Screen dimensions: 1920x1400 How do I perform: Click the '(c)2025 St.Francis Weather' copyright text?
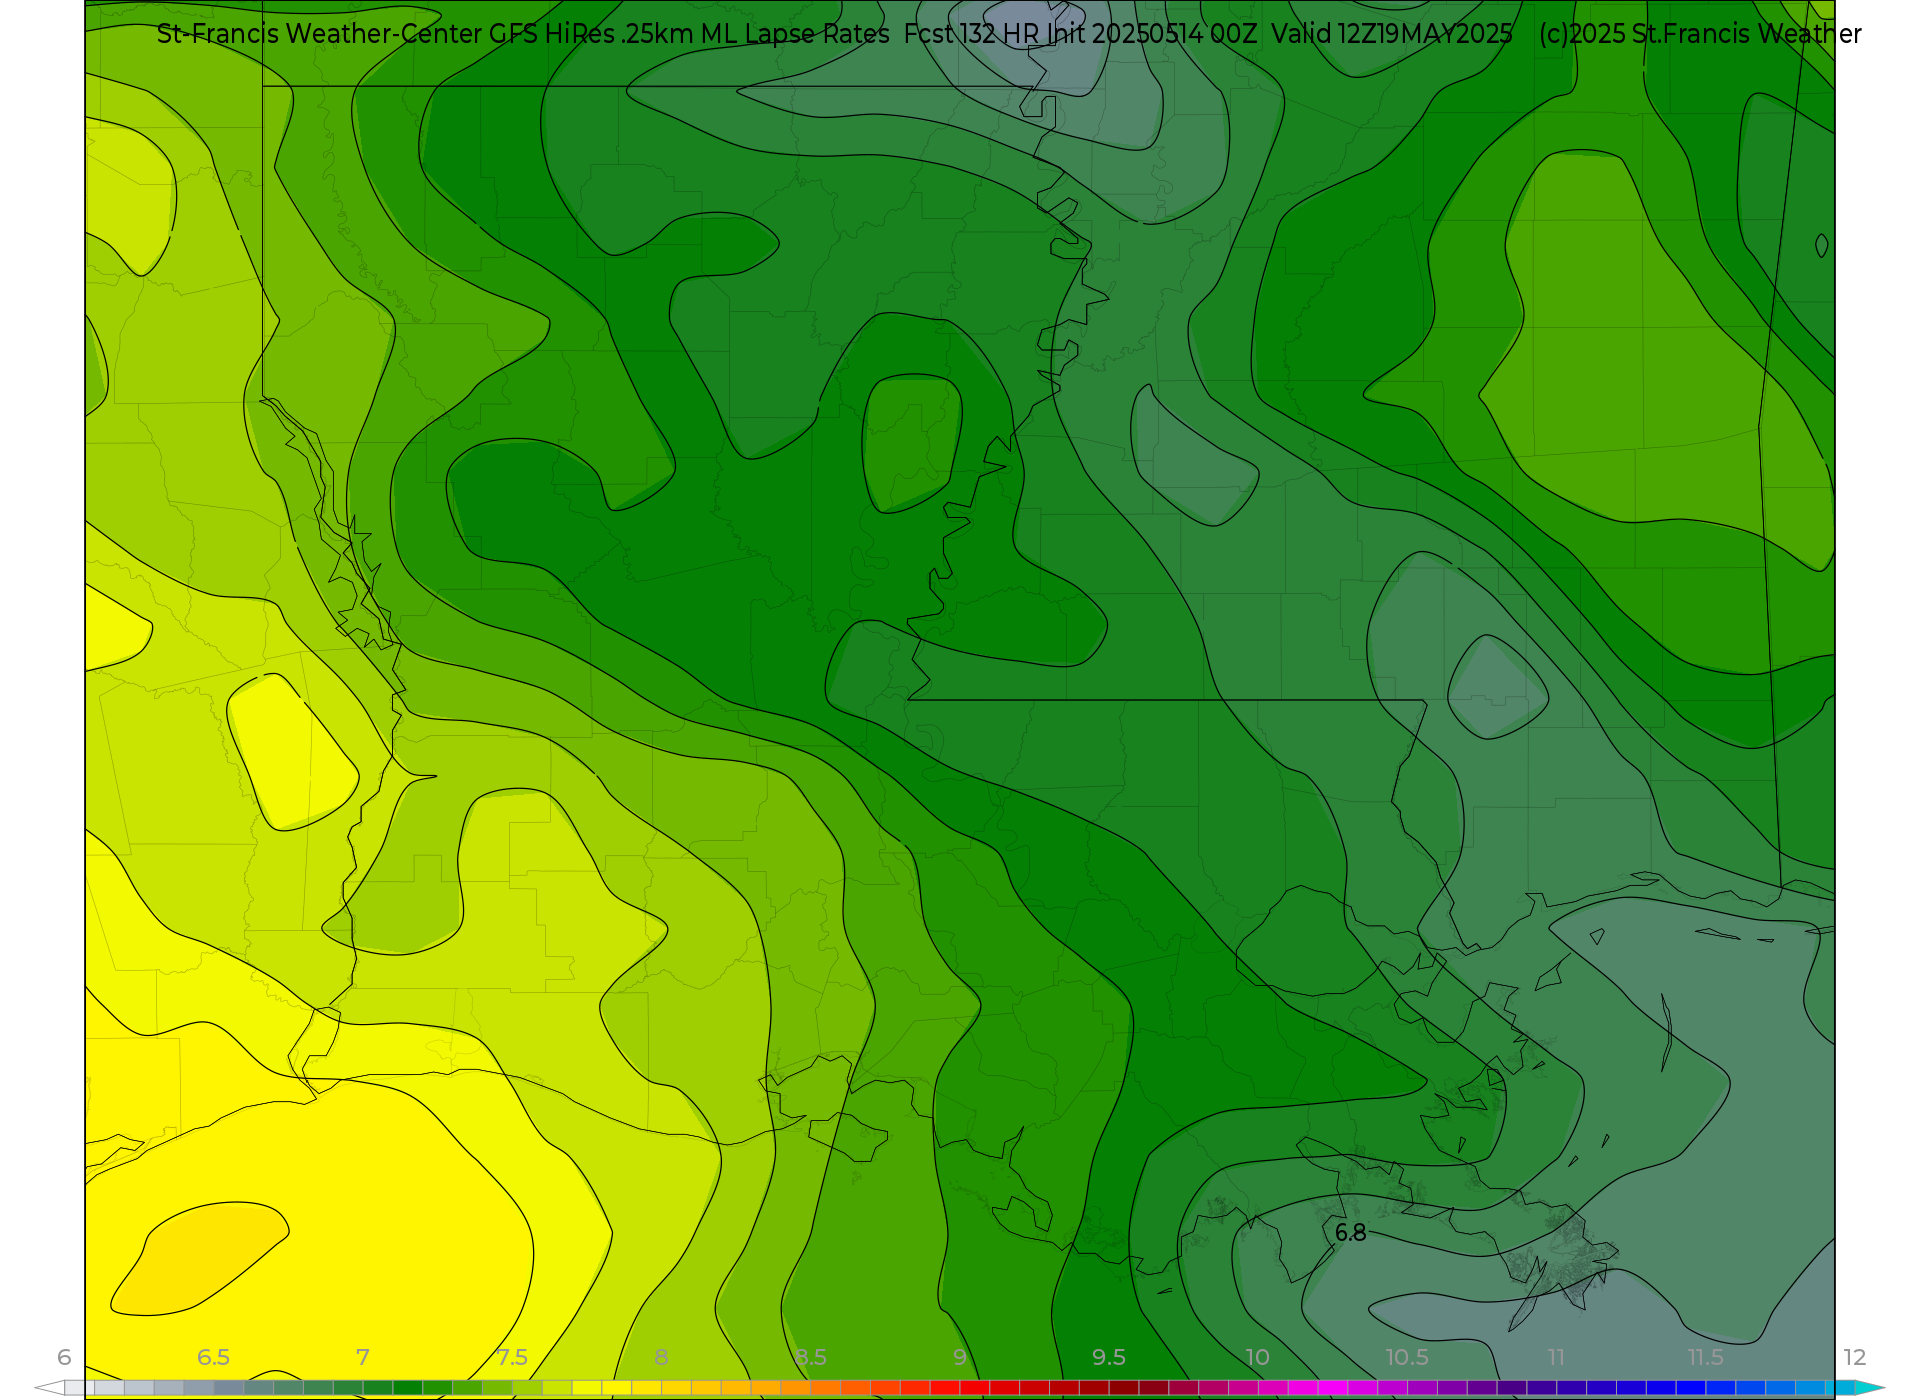(1700, 34)
